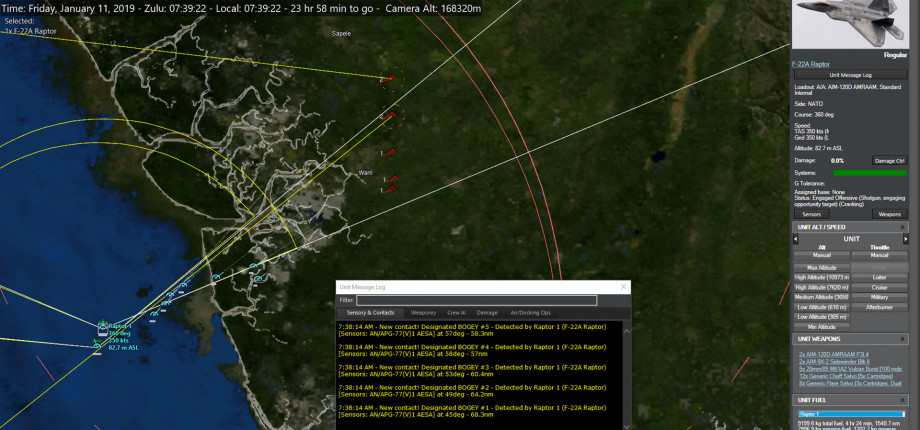Select the lowest red bogey contact near Warri

(x=391, y=189)
